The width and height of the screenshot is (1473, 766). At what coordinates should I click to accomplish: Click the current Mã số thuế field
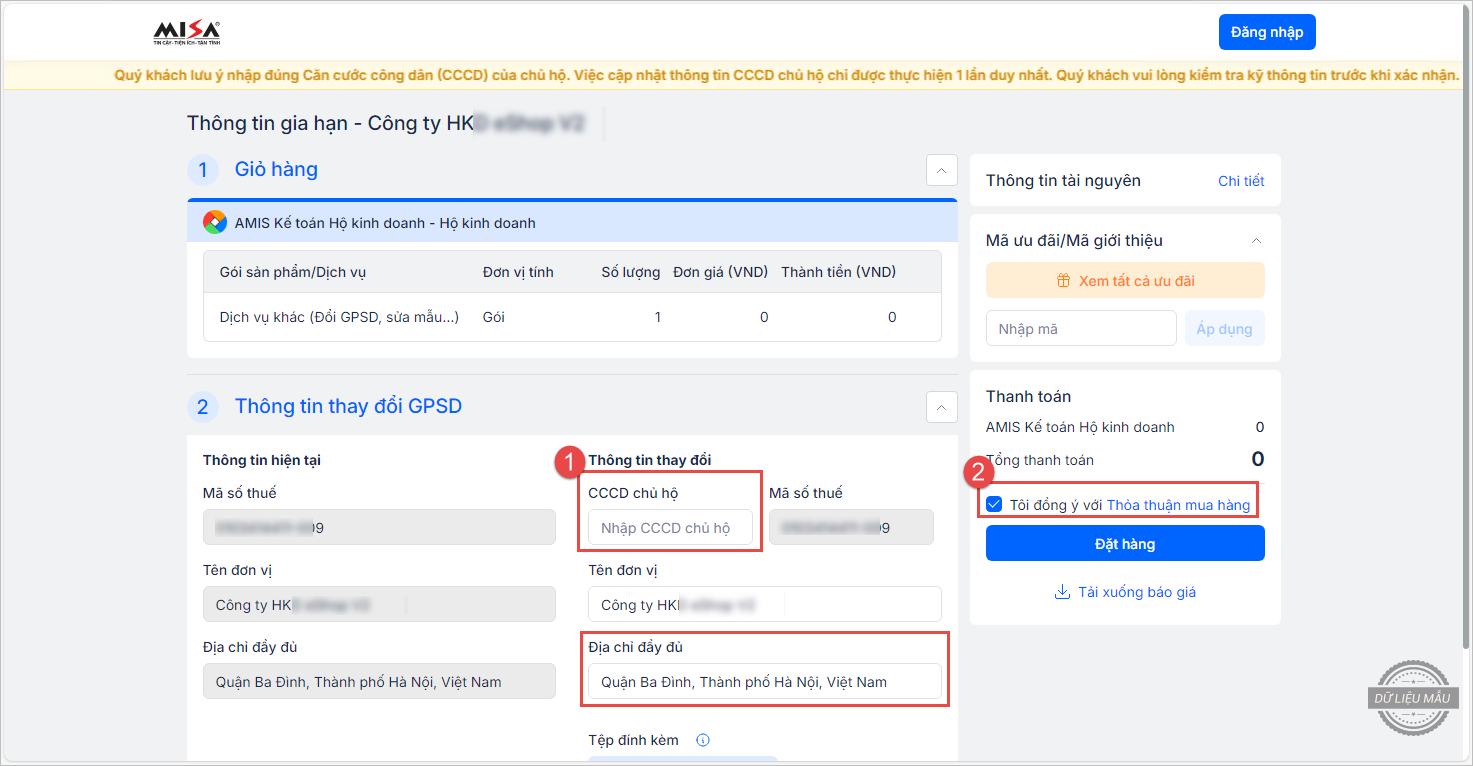coord(379,527)
